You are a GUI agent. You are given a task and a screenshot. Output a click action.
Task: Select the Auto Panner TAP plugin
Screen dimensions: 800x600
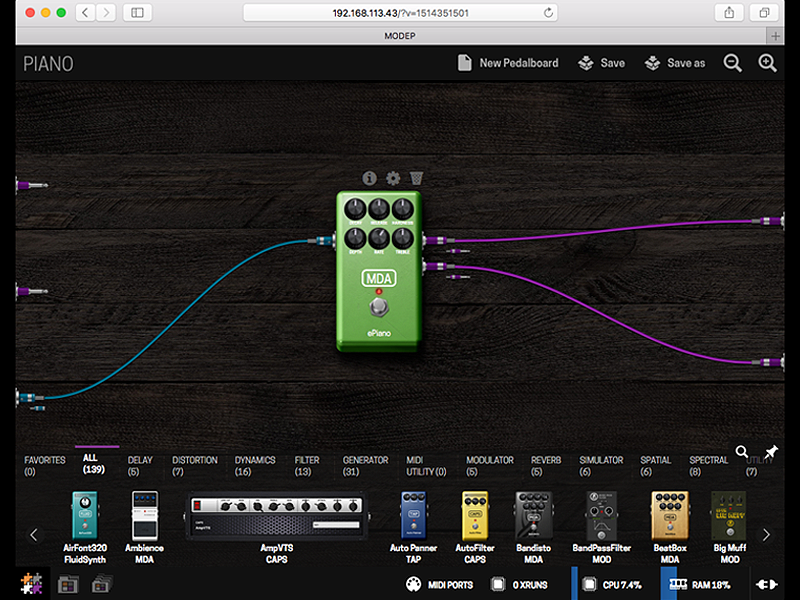point(413,528)
